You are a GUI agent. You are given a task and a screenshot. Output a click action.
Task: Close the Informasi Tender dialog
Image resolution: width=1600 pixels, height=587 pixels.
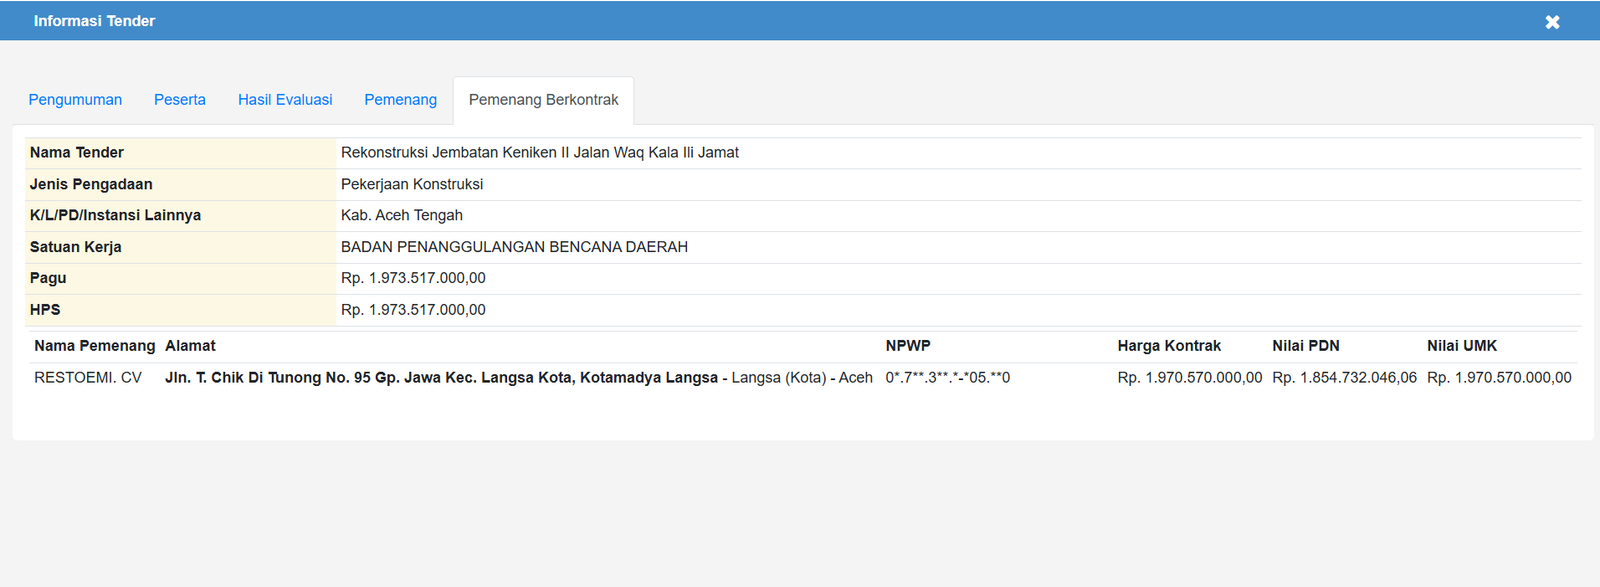(1552, 22)
